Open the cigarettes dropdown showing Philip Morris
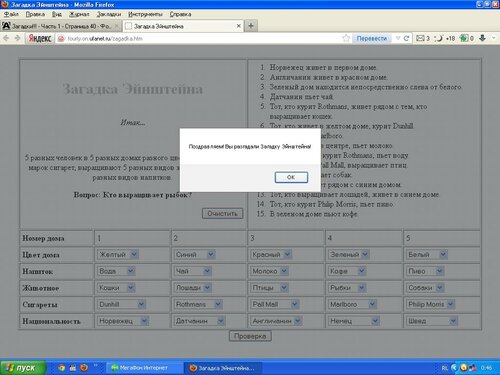This screenshot has width=500, height=375. 430,304
